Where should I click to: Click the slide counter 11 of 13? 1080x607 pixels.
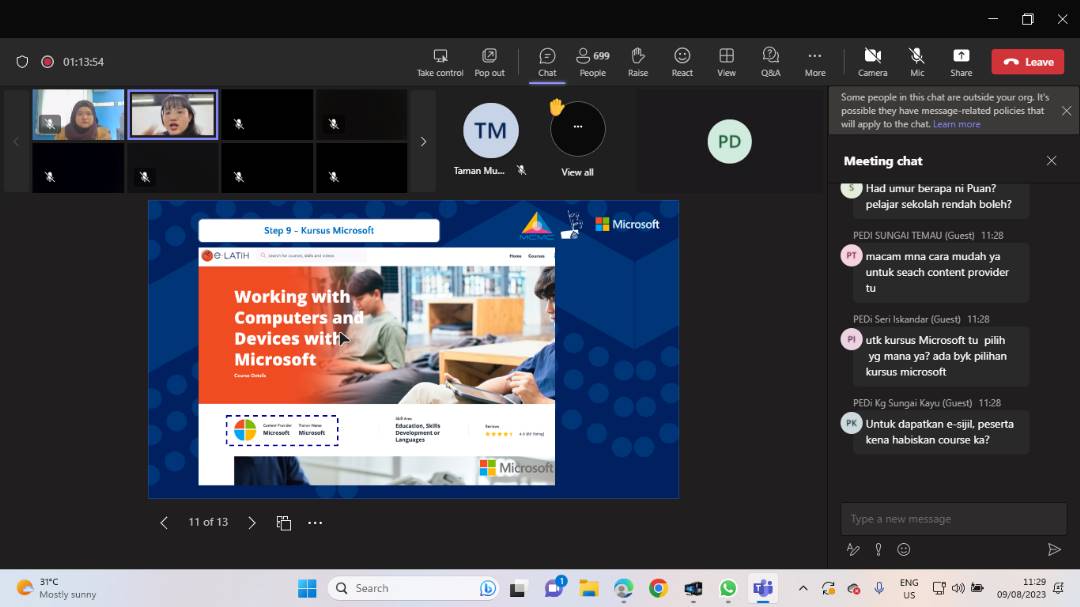click(x=208, y=522)
